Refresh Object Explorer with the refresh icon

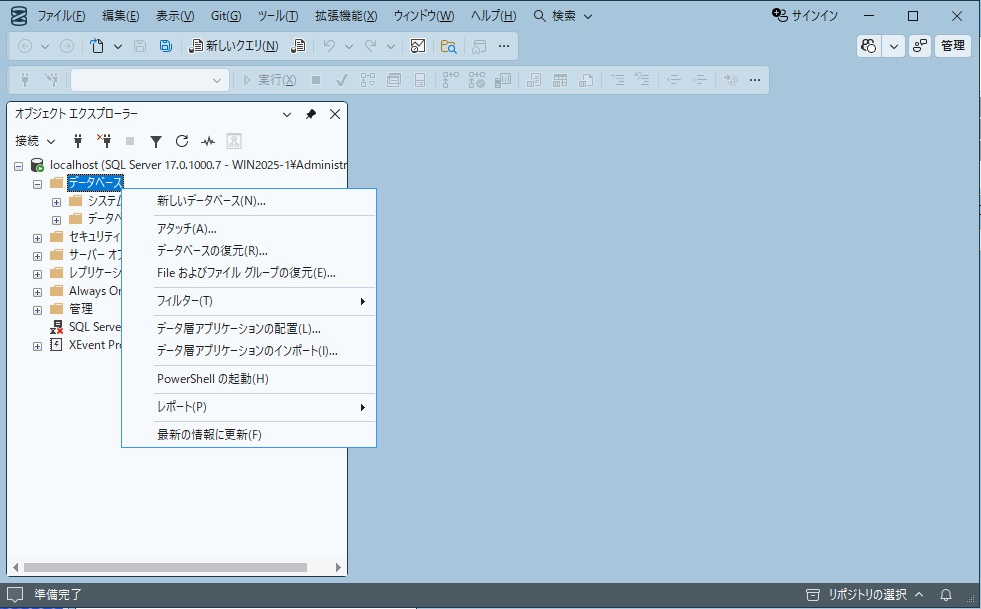182,141
